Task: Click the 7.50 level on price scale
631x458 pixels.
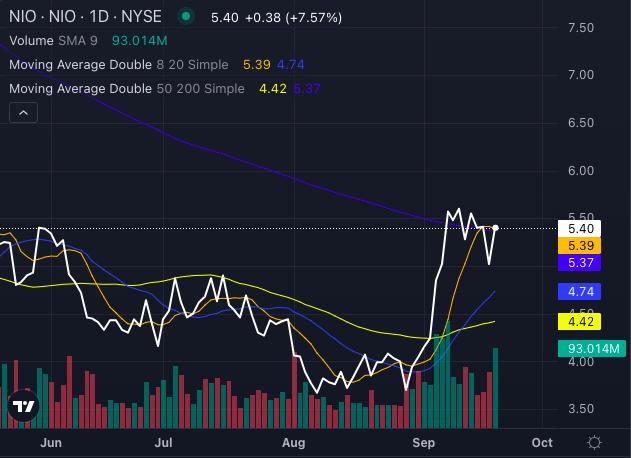Action: (x=581, y=28)
